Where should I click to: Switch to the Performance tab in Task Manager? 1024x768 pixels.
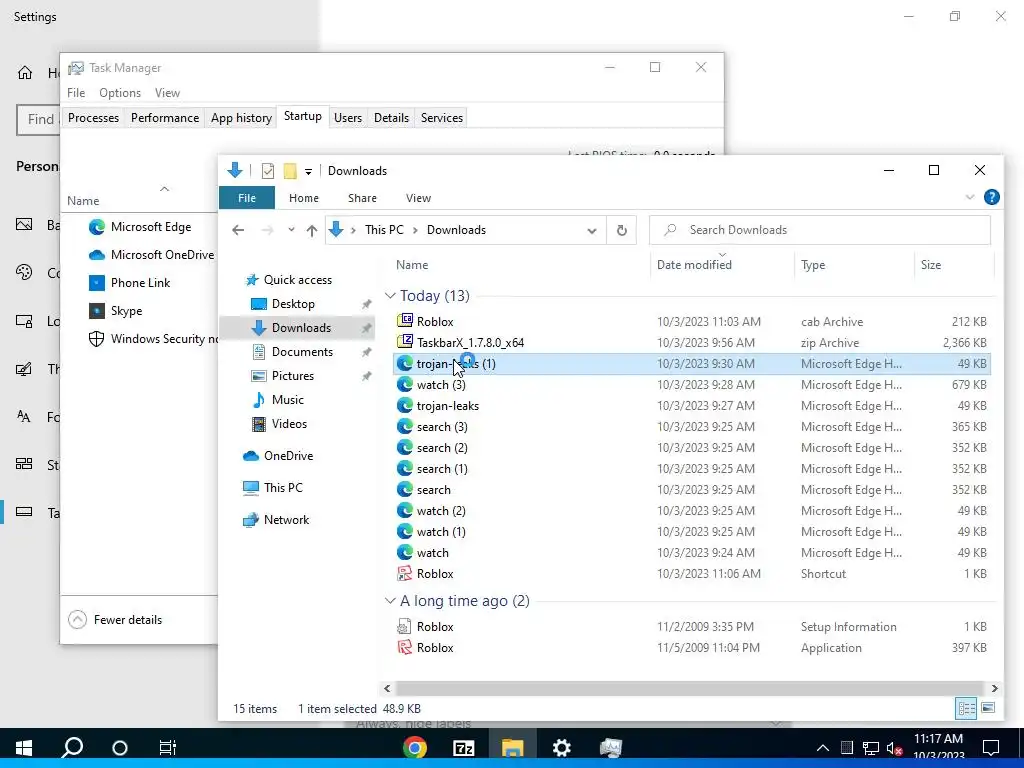[165, 118]
